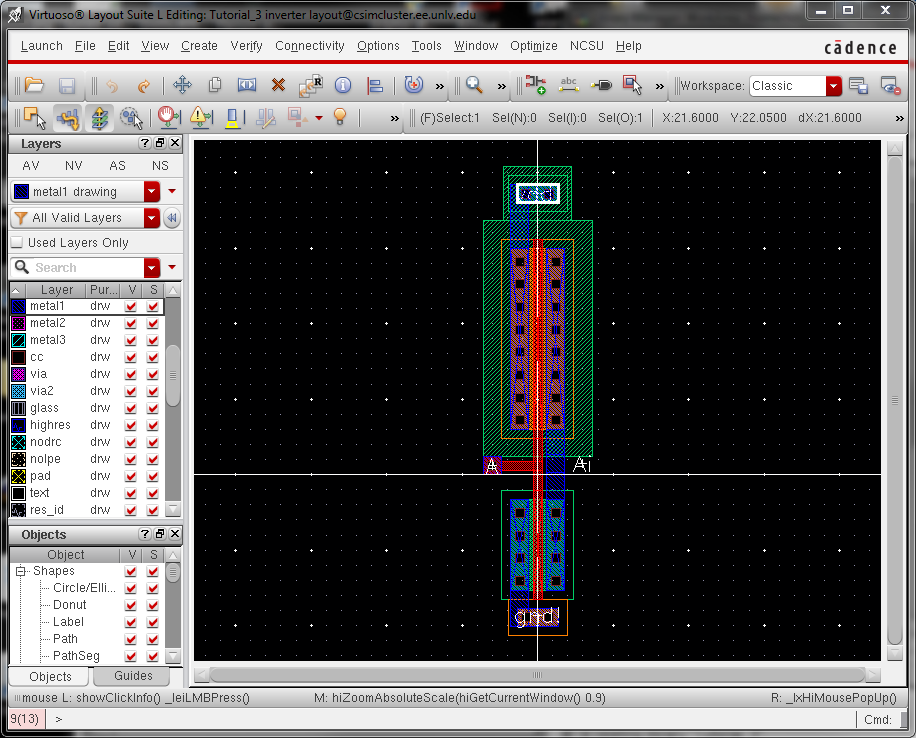Toggle selectable checkbox for via layer

tap(153, 374)
